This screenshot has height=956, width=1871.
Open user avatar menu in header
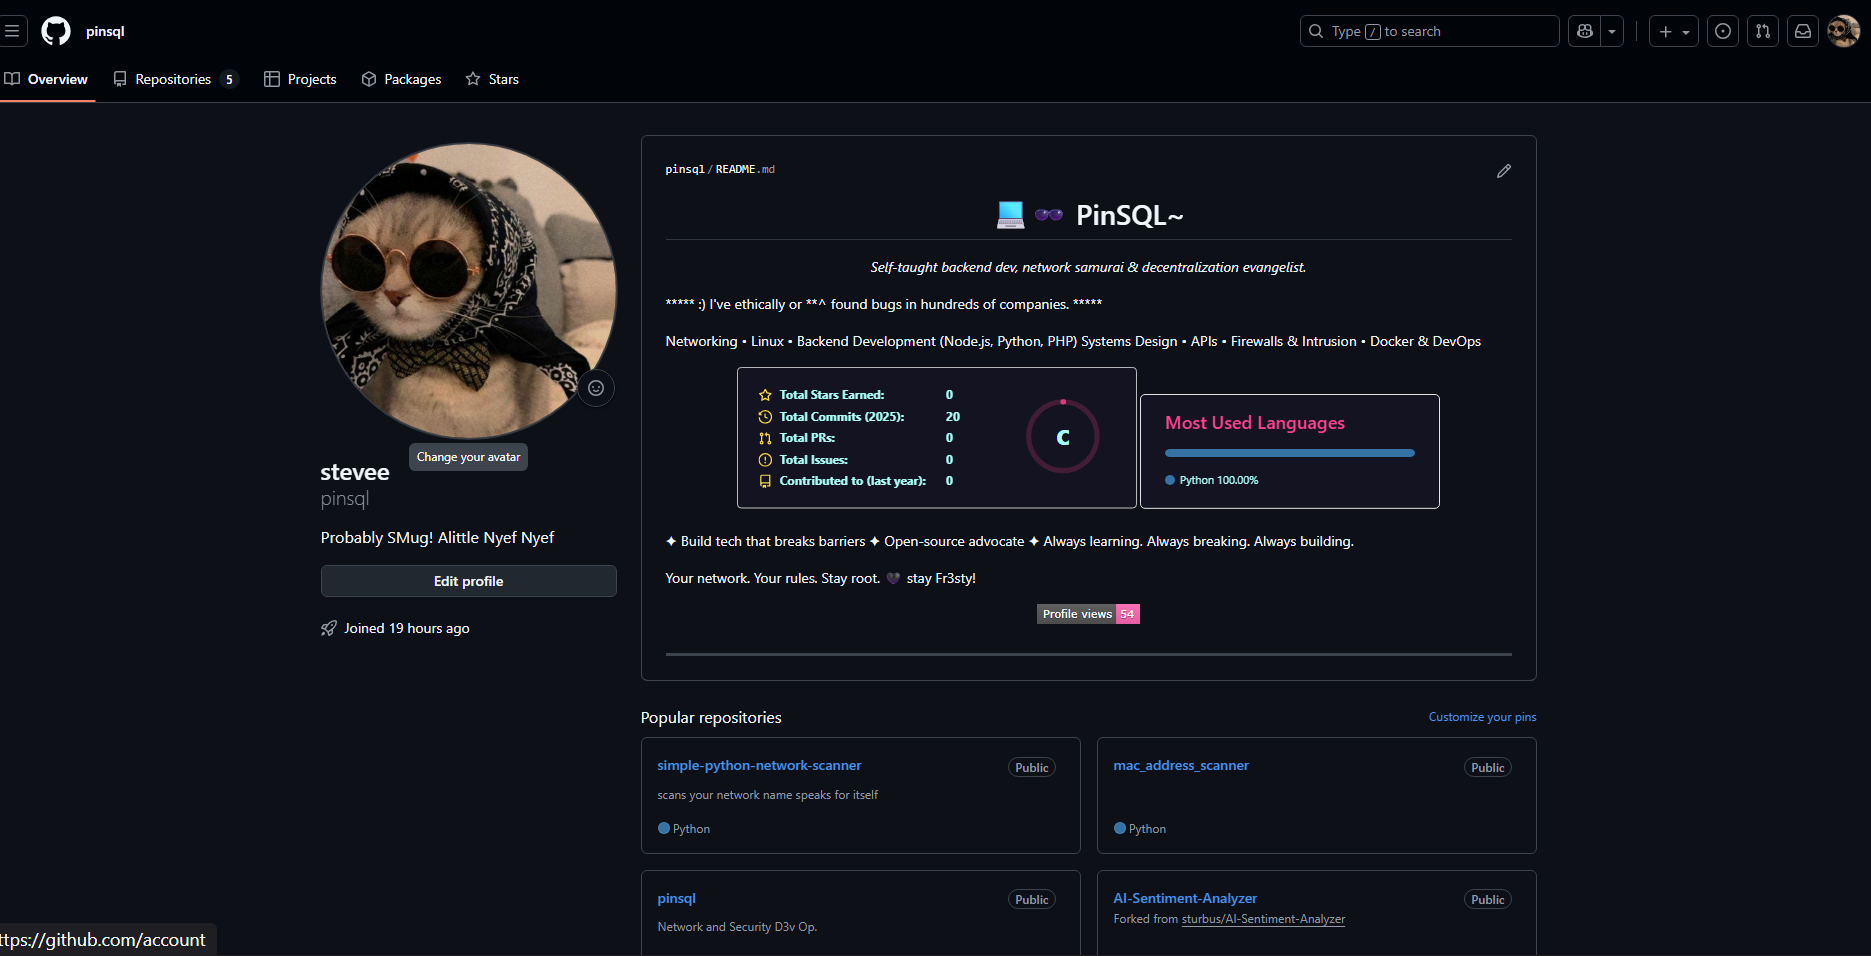1843,31
